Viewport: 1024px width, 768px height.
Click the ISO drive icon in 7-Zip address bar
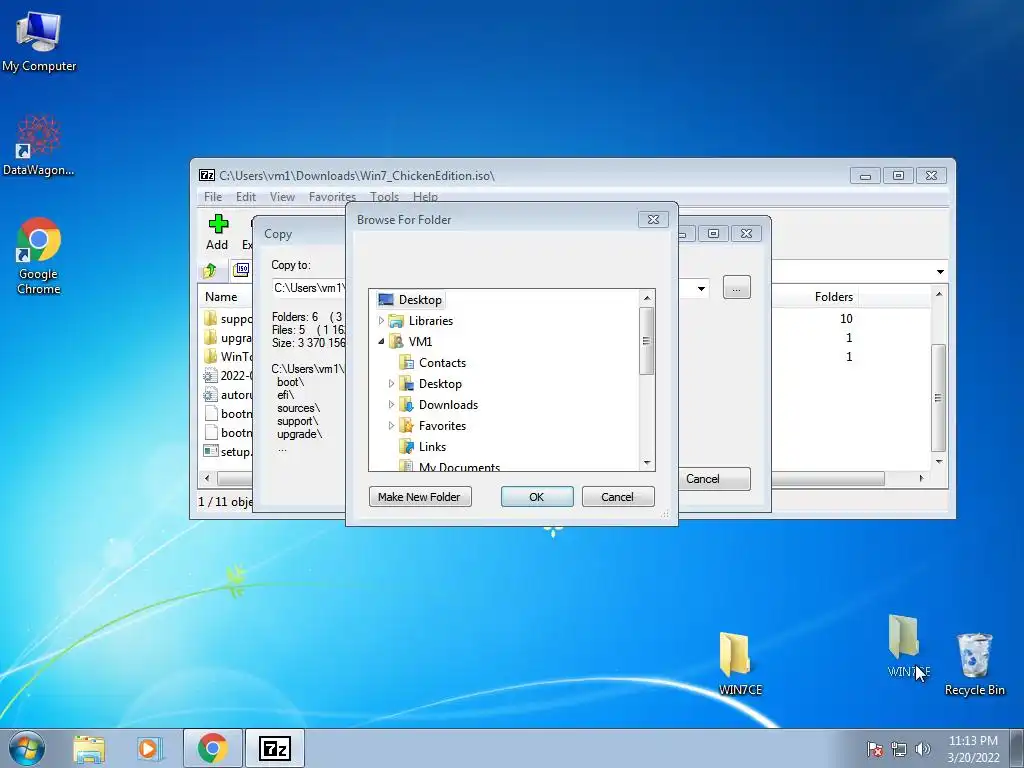click(241, 270)
